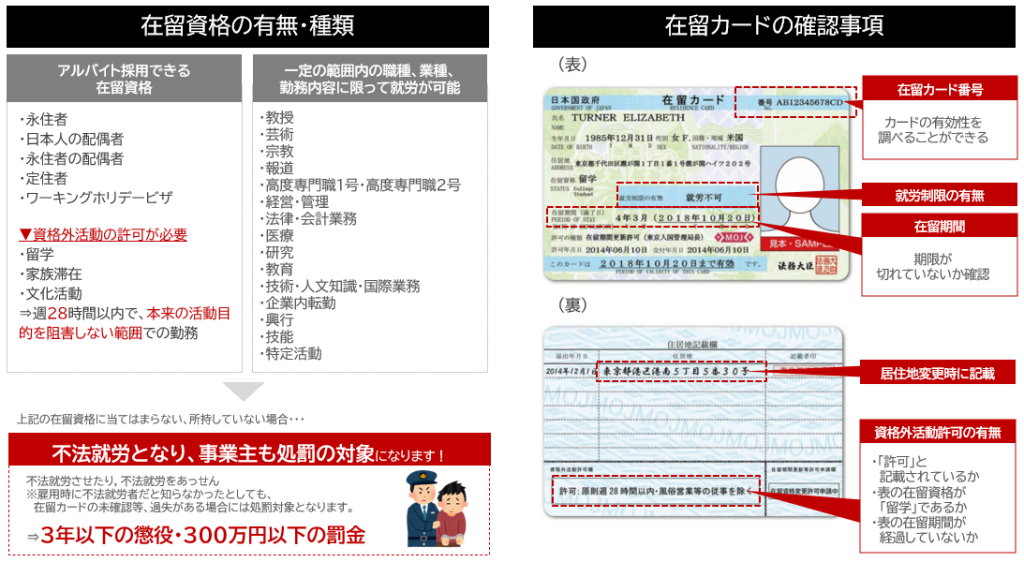Click the back residence card sample image
1024x562 pixels.
tap(694, 422)
